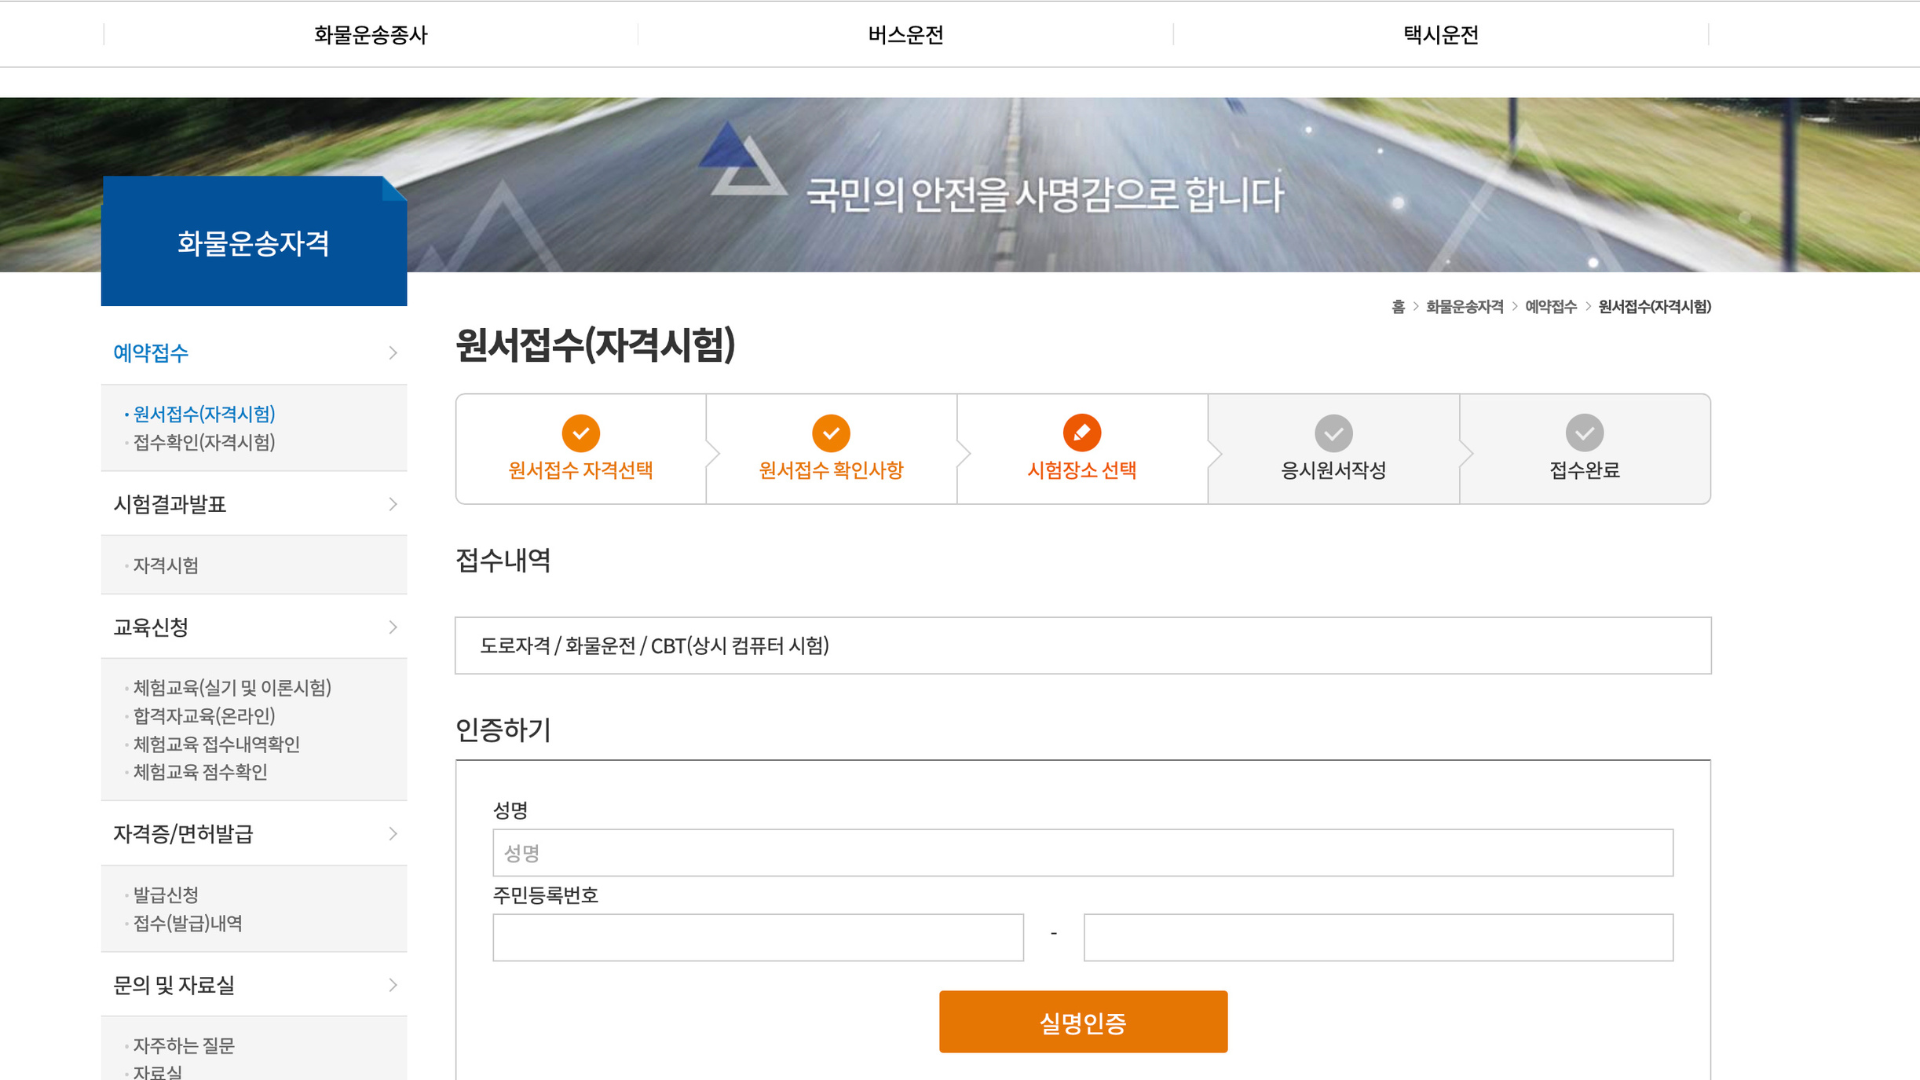
Task: Select the 시험장소 선택 pencil icon
Action: [x=1082, y=433]
